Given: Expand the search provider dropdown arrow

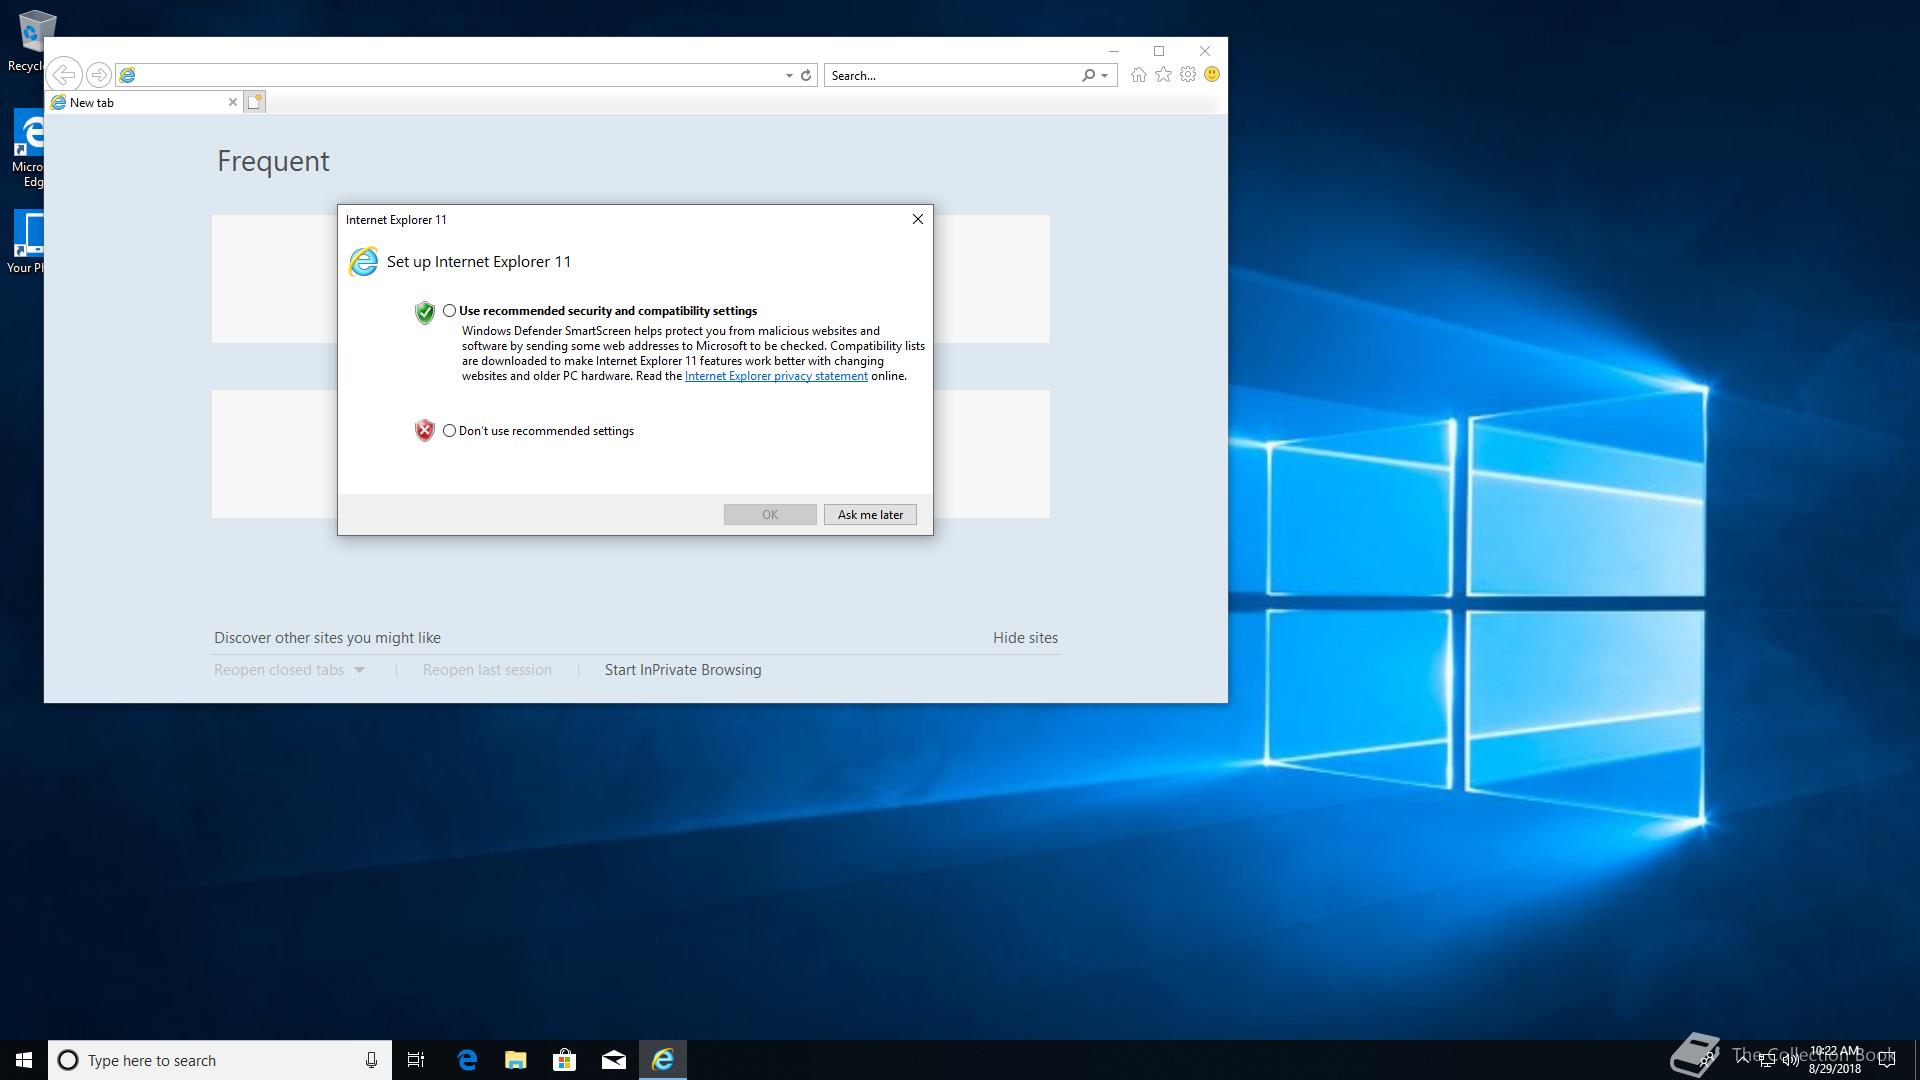Looking at the screenshot, I should click(x=1104, y=75).
